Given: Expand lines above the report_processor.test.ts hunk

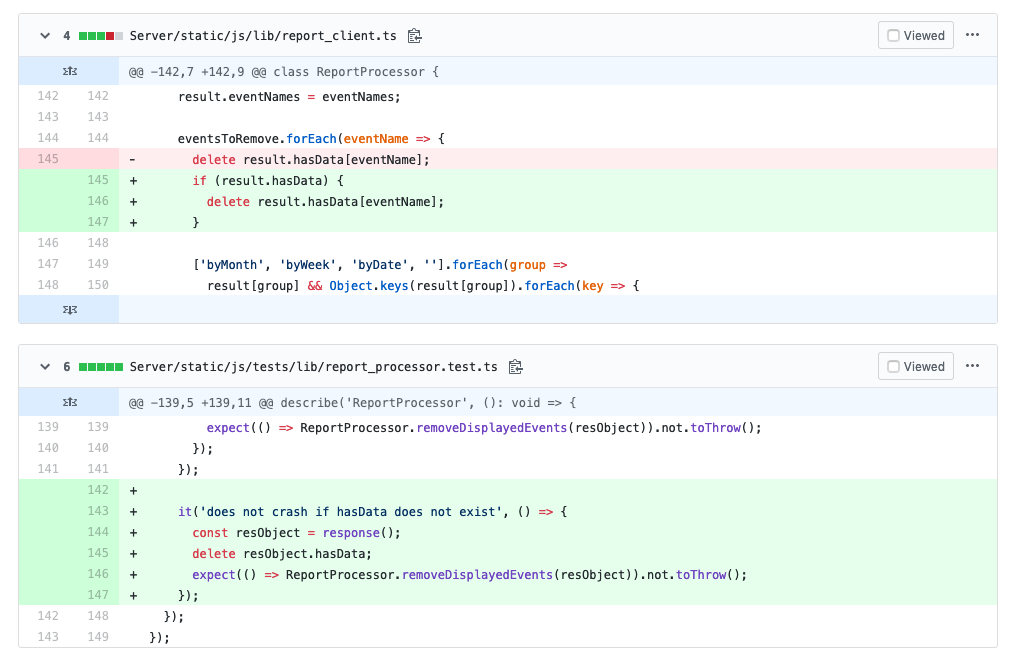Looking at the screenshot, I should 69,402.
